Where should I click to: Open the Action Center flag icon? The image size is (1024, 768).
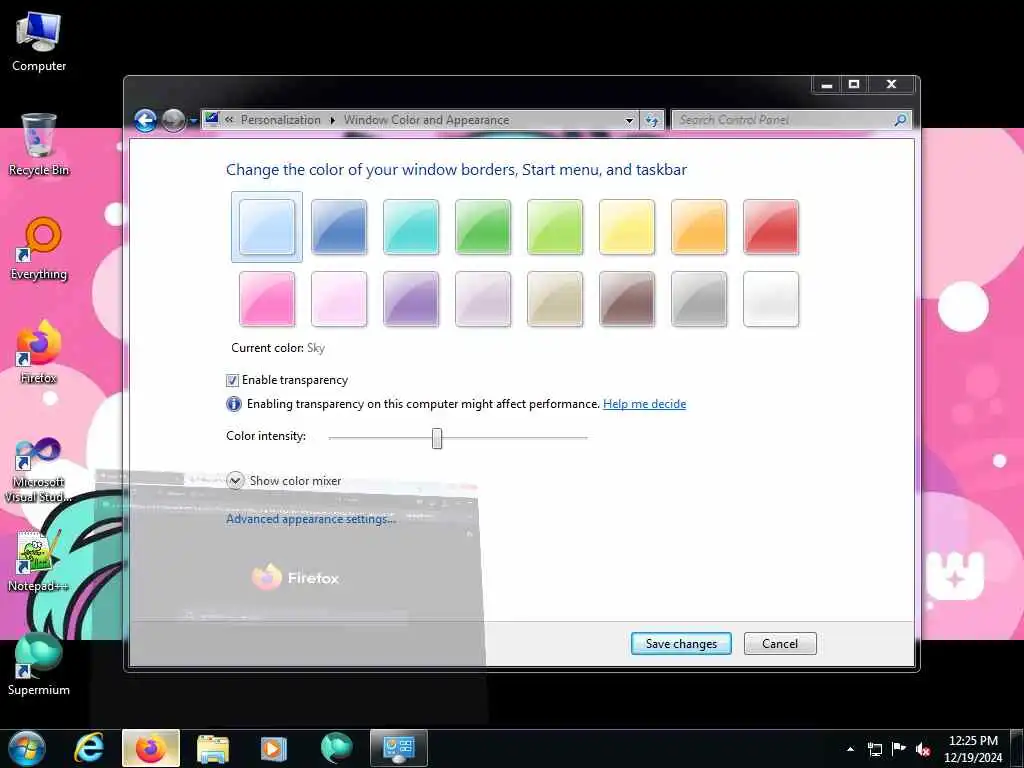[x=899, y=749]
